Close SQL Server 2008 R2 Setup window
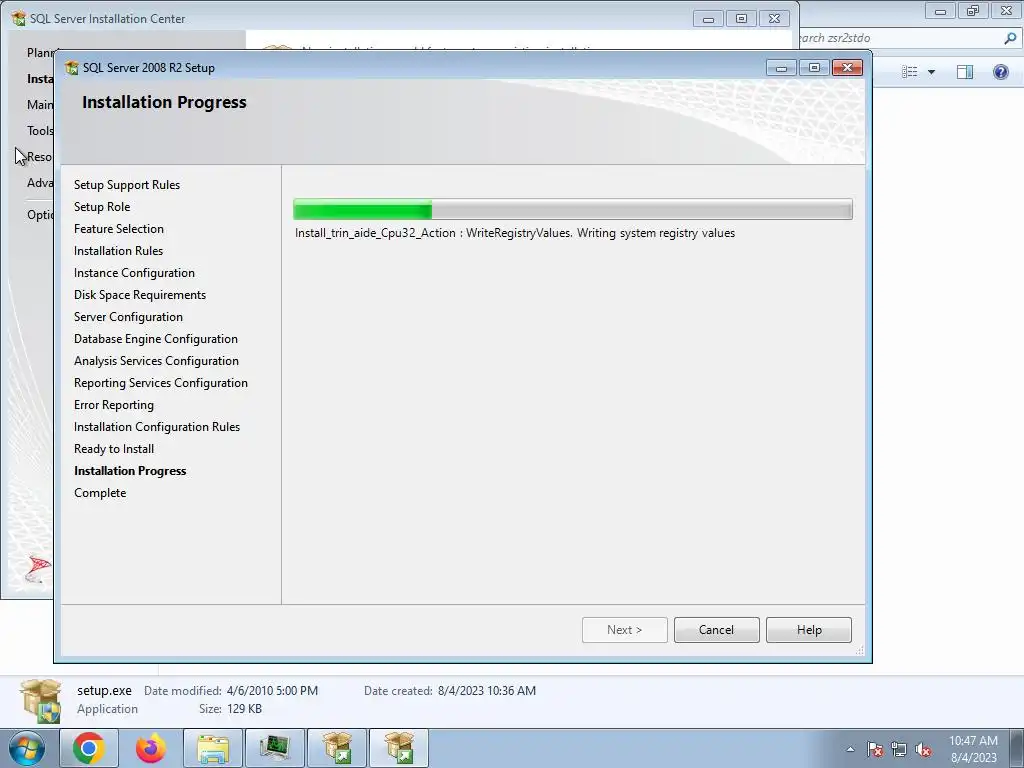Screen dimensions: 1024x768 pos(847,67)
